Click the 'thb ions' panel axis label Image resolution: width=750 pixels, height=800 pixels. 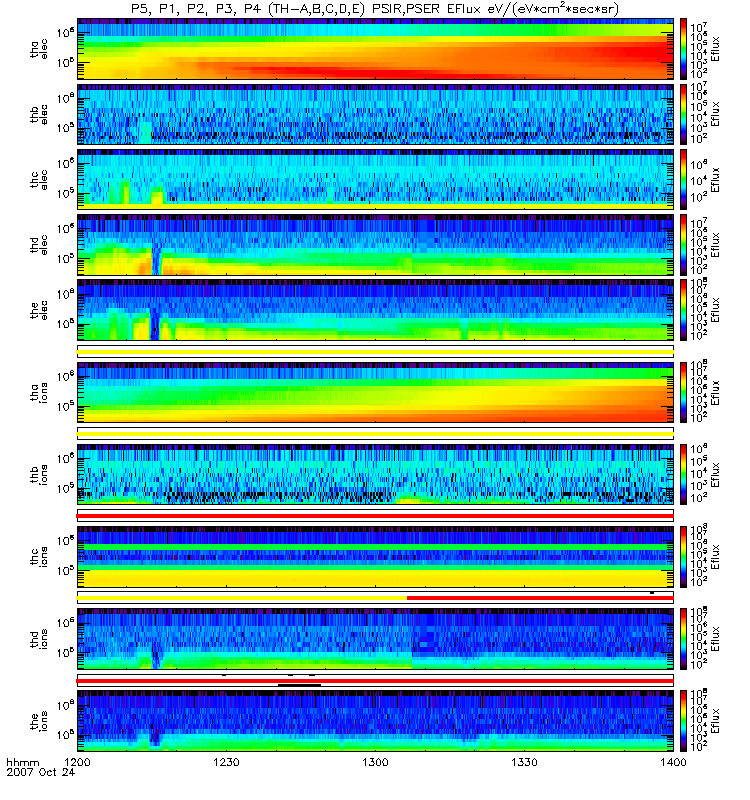tap(39, 474)
